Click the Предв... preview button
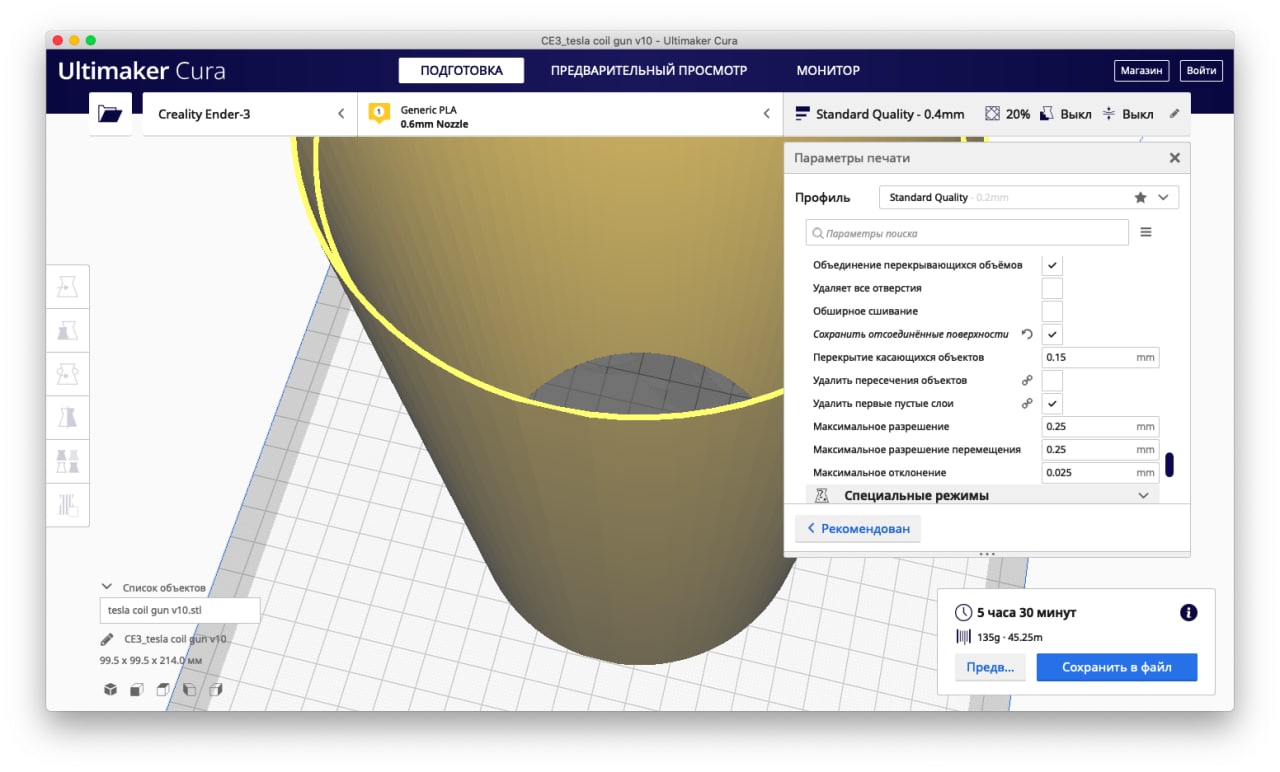Screen dimensions: 1280x772 tap(990, 667)
